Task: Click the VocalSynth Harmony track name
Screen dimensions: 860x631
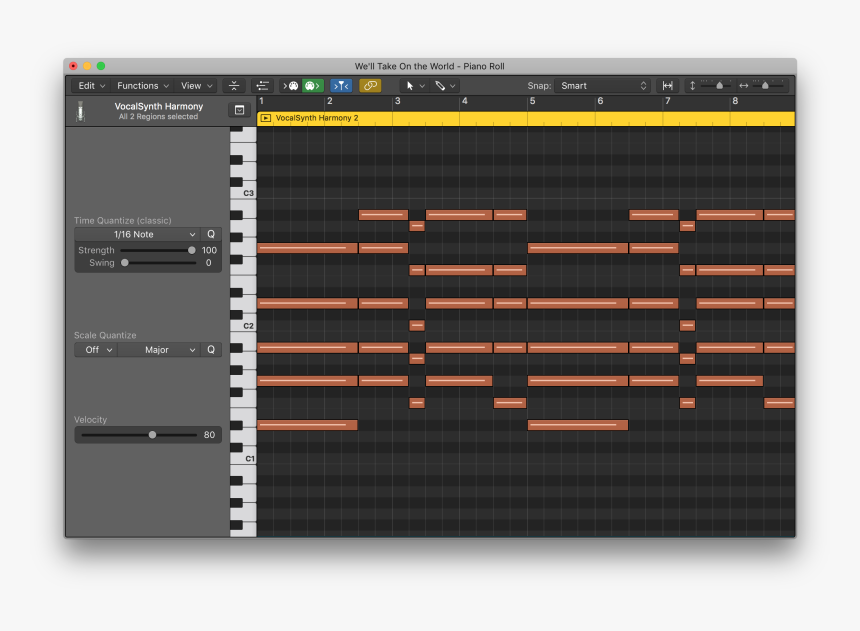Action: click(x=159, y=106)
